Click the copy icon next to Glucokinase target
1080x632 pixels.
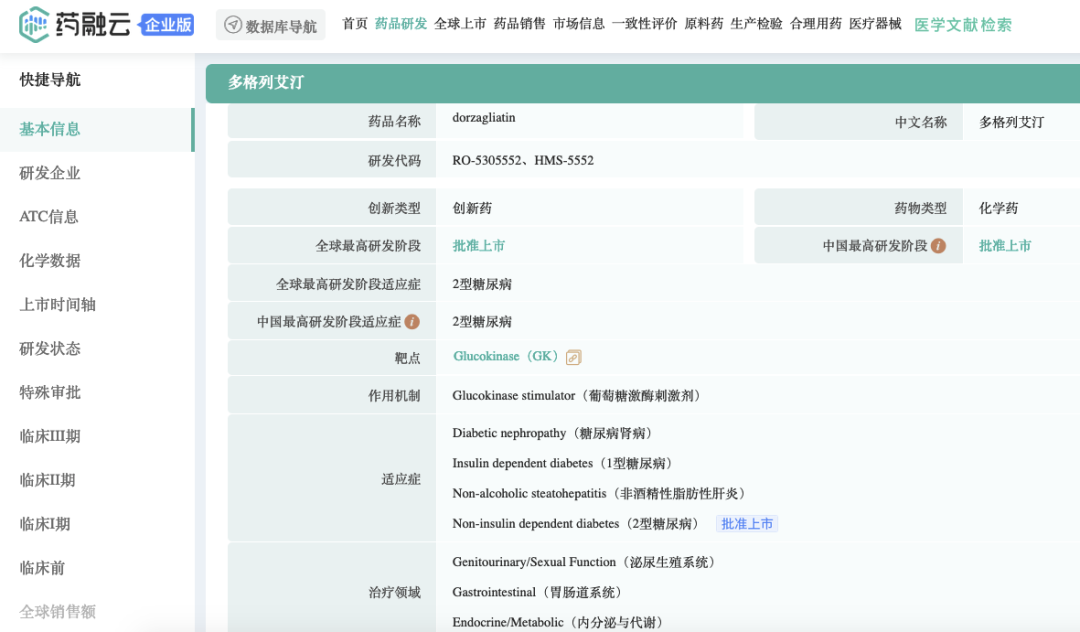pyautogui.click(x=573, y=357)
